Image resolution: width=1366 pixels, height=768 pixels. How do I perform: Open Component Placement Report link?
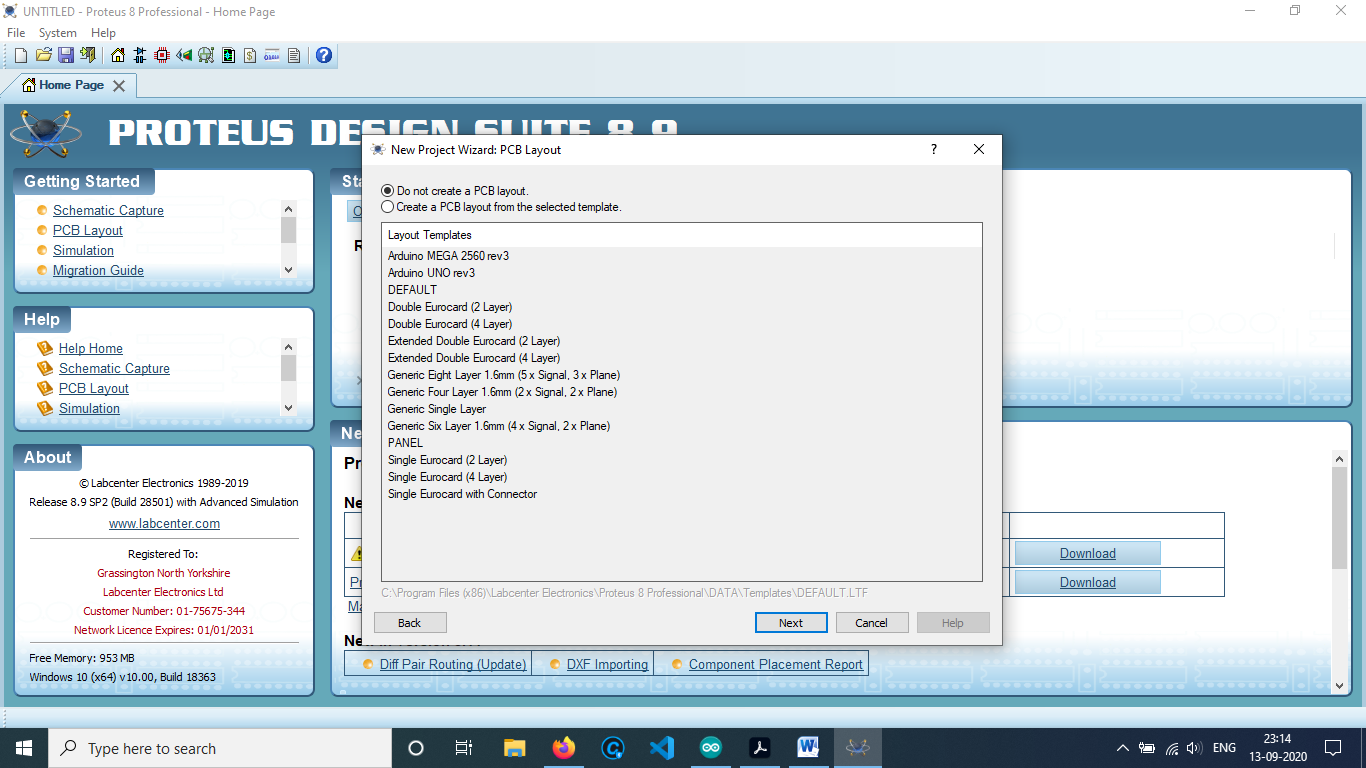point(776,664)
